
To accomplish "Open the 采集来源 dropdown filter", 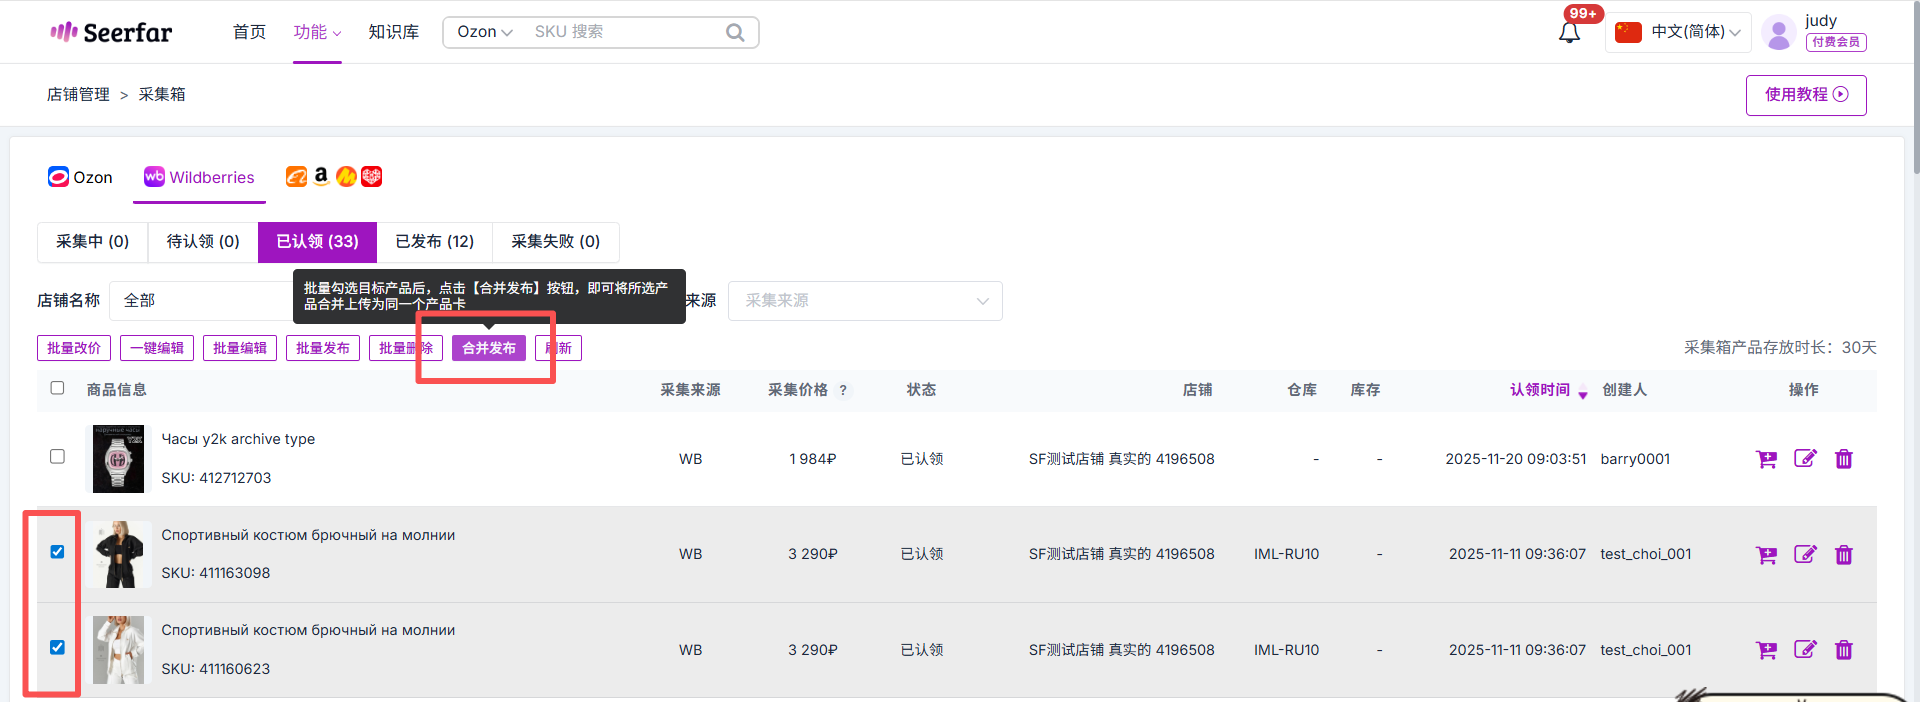I will point(865,301).
